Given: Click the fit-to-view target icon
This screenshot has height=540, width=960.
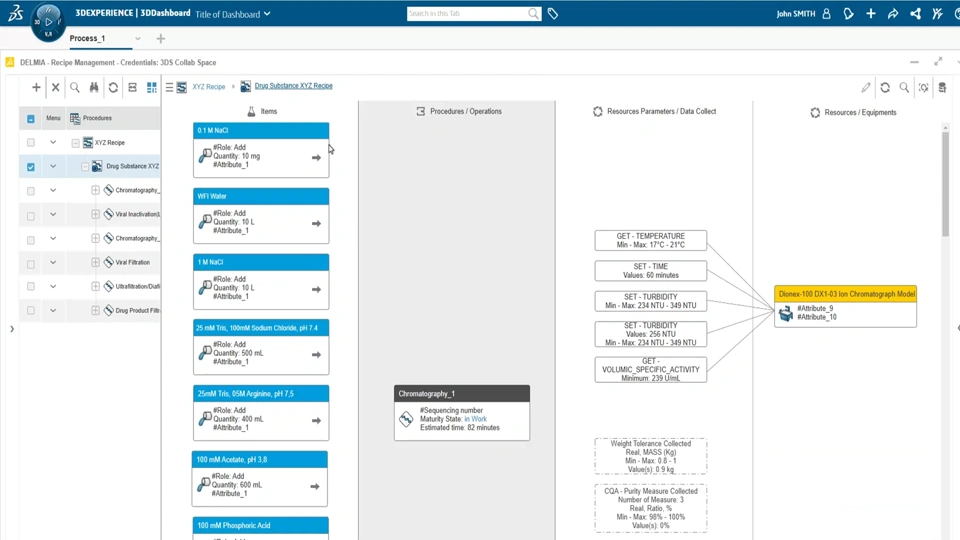Looking at the screenshot, I should click(x=923, y=88).
